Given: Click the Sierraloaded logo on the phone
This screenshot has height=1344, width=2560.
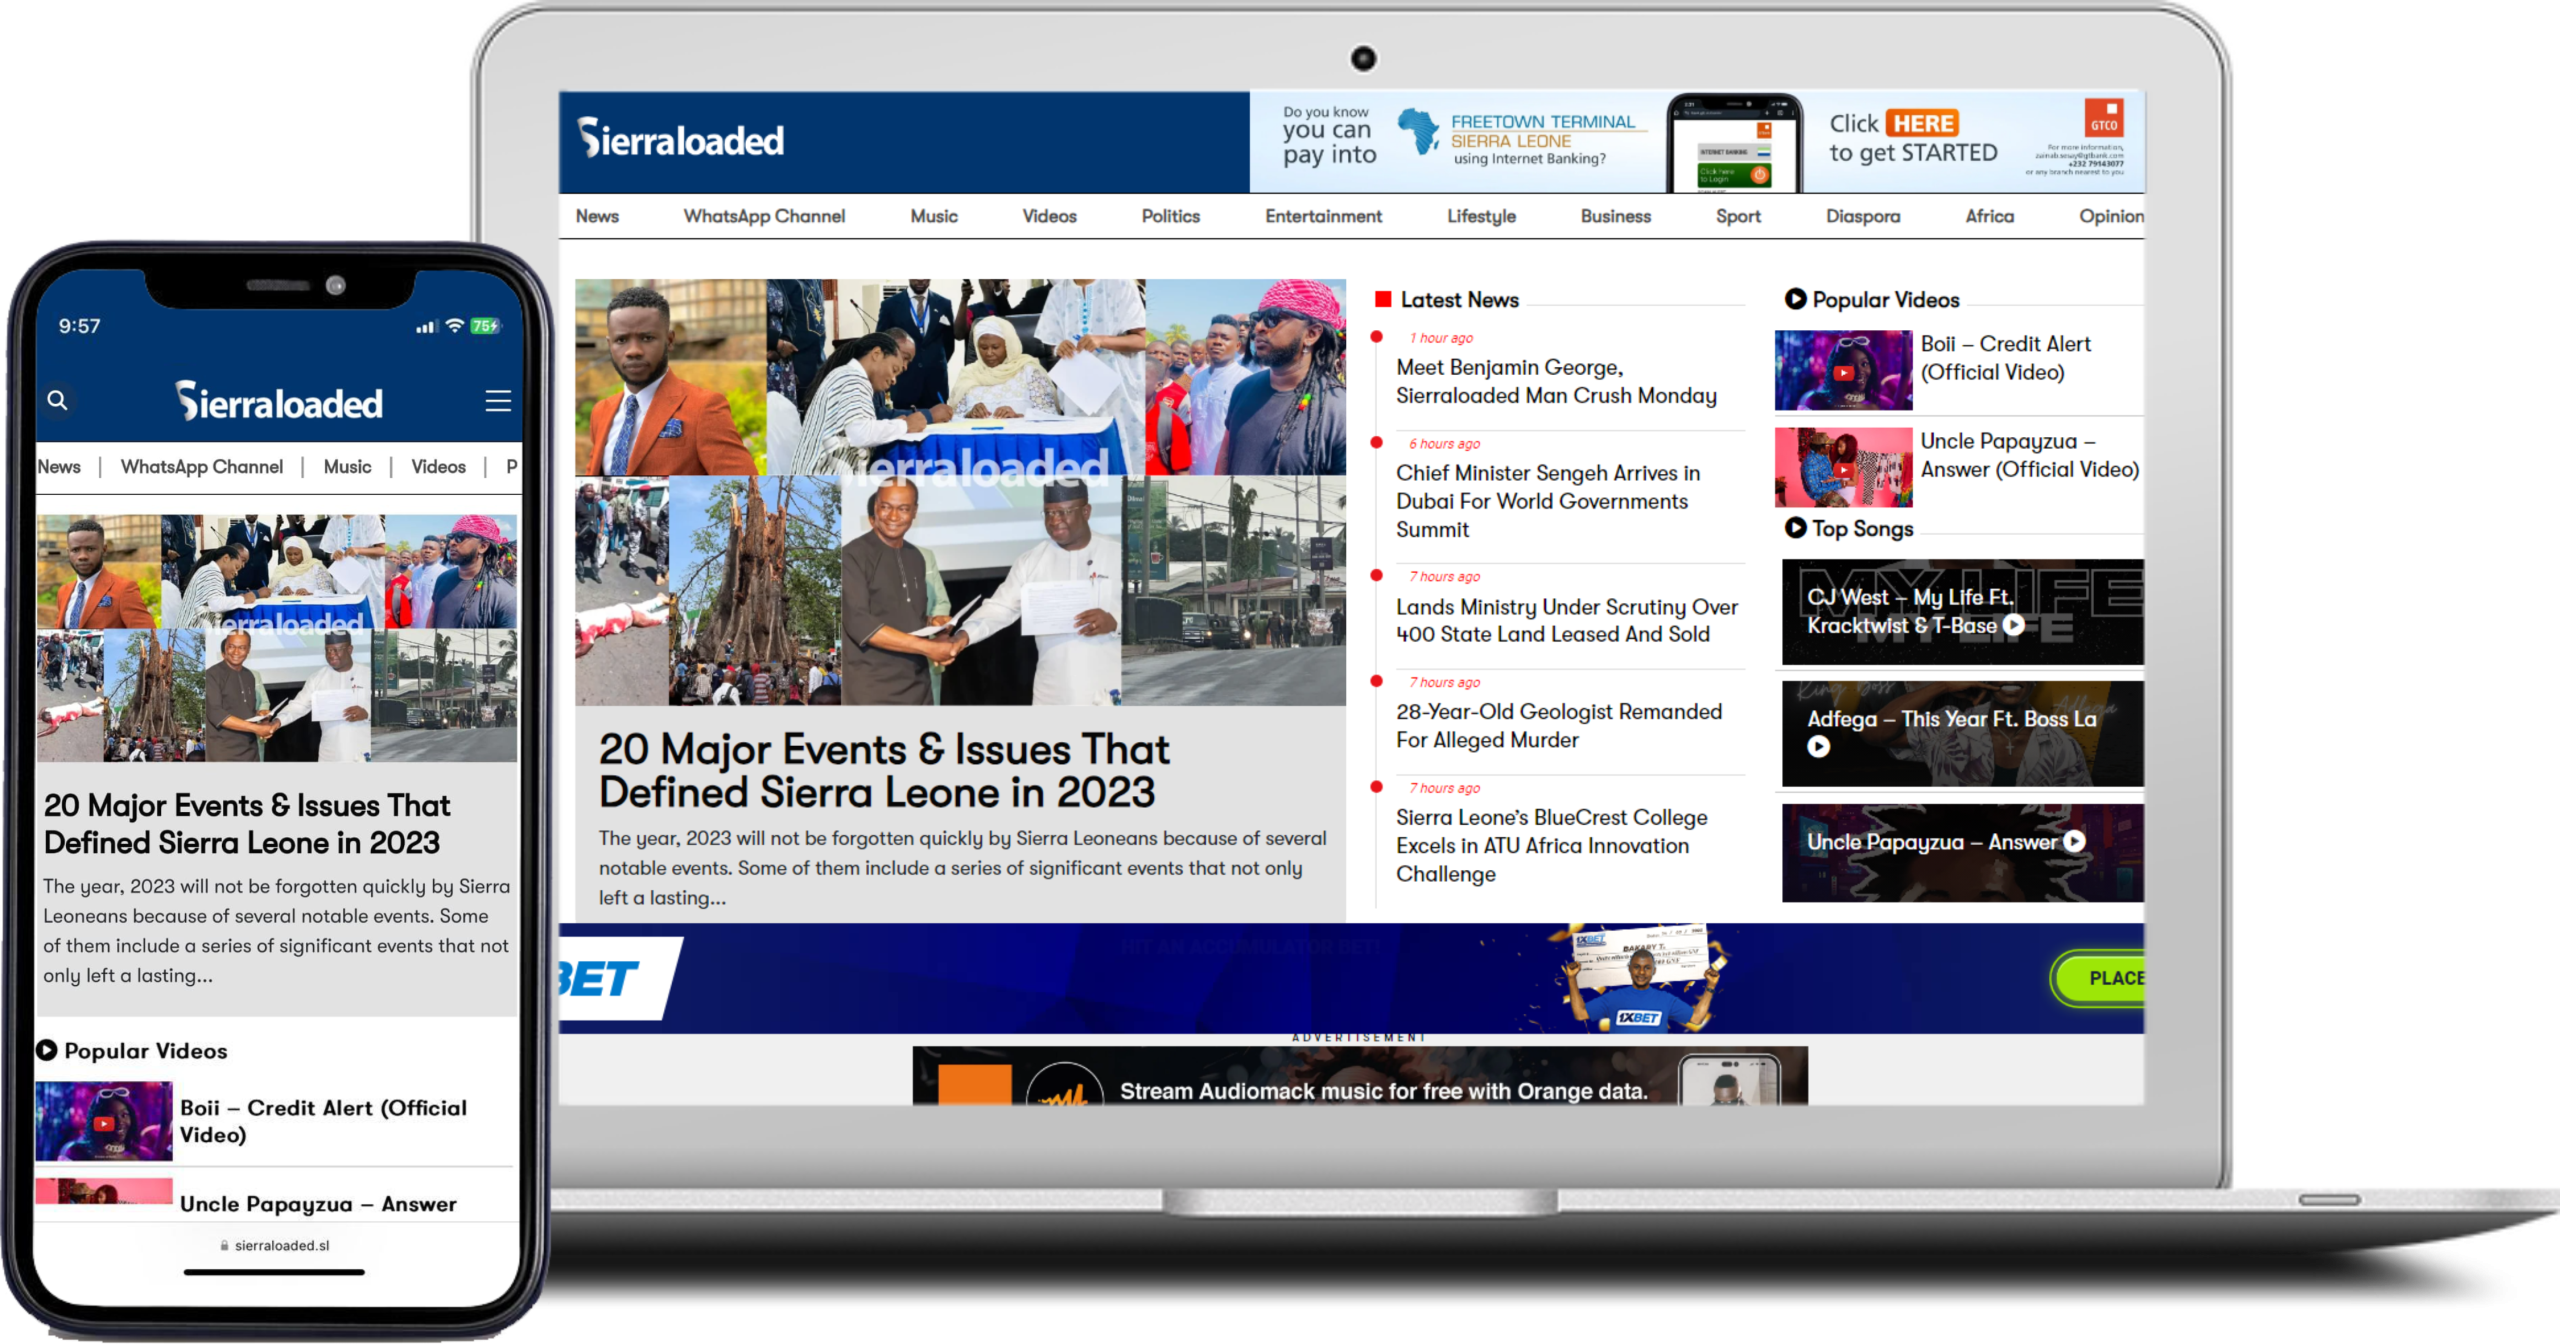Looking at the screenshot, I should coord(279,402).
